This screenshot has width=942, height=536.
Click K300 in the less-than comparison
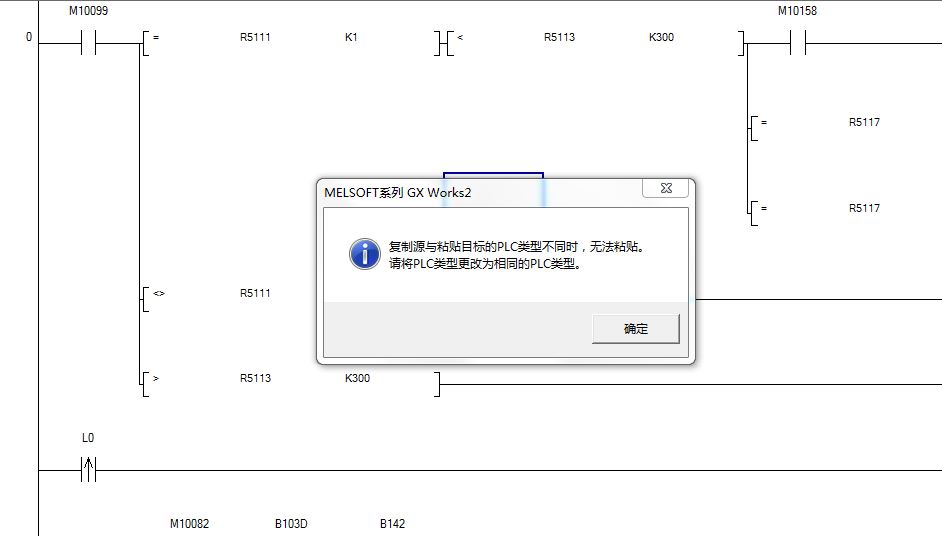(661, 38)
